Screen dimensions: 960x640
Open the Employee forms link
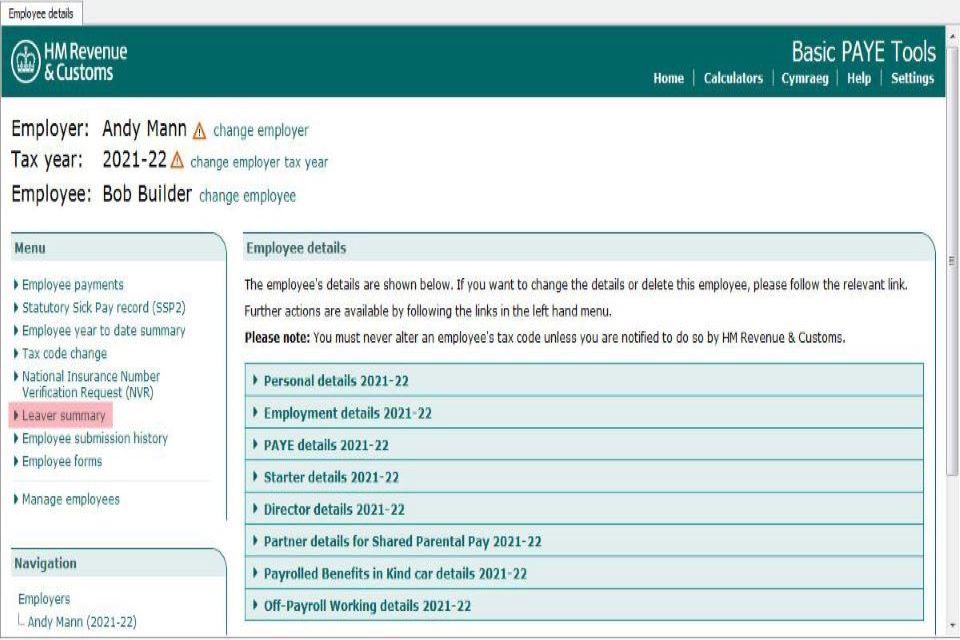[62, 461]
